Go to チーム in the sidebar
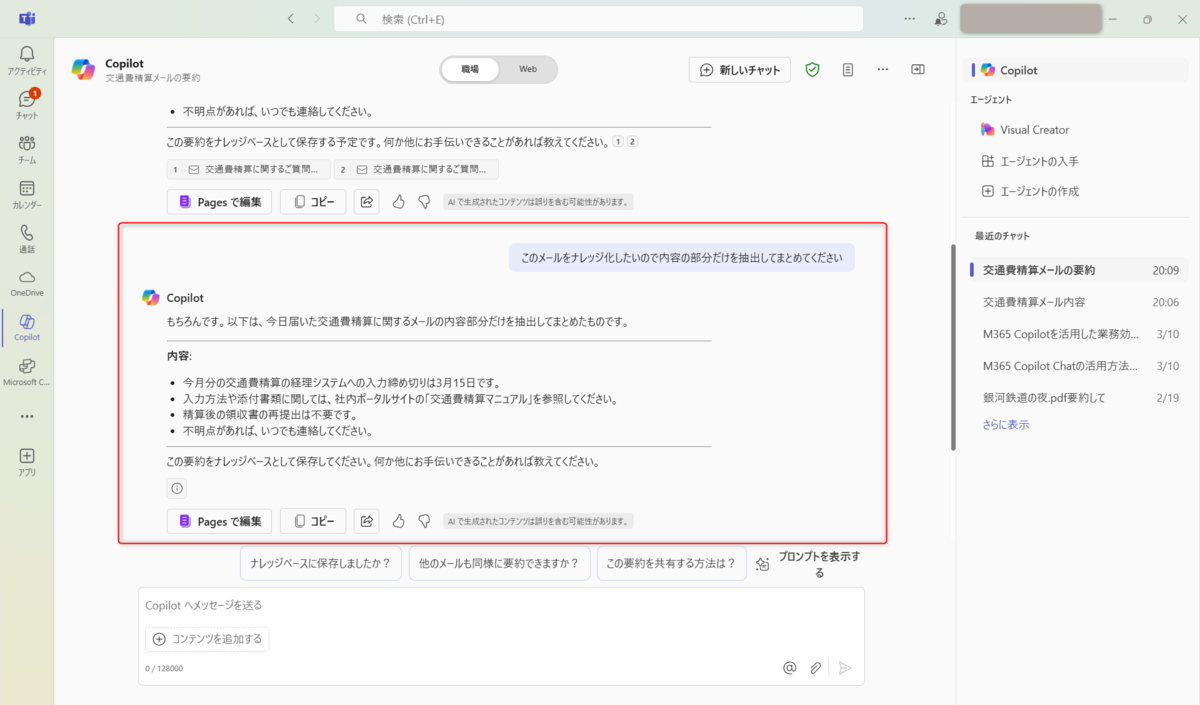 coord(27,149)
